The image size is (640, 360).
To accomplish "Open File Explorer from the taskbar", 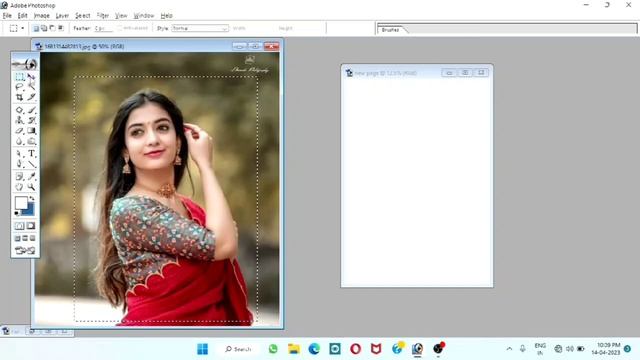I will coord(293,349).
